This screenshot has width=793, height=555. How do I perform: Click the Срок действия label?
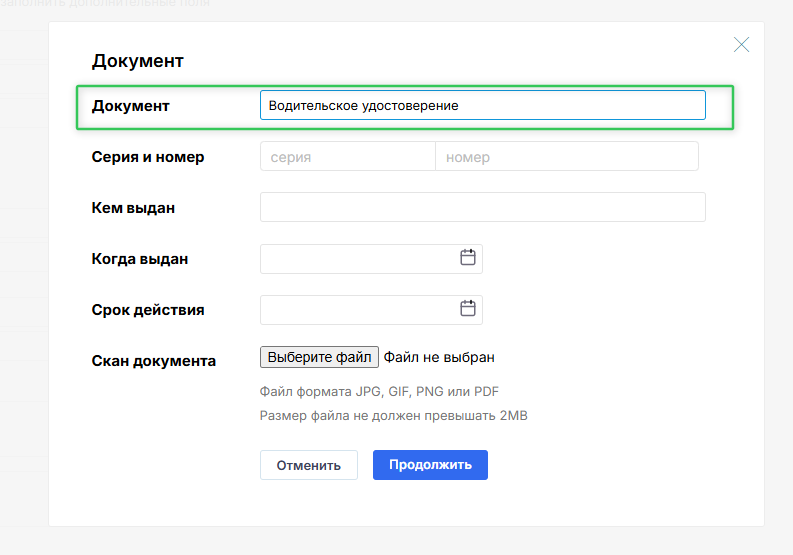pos(148,310)
